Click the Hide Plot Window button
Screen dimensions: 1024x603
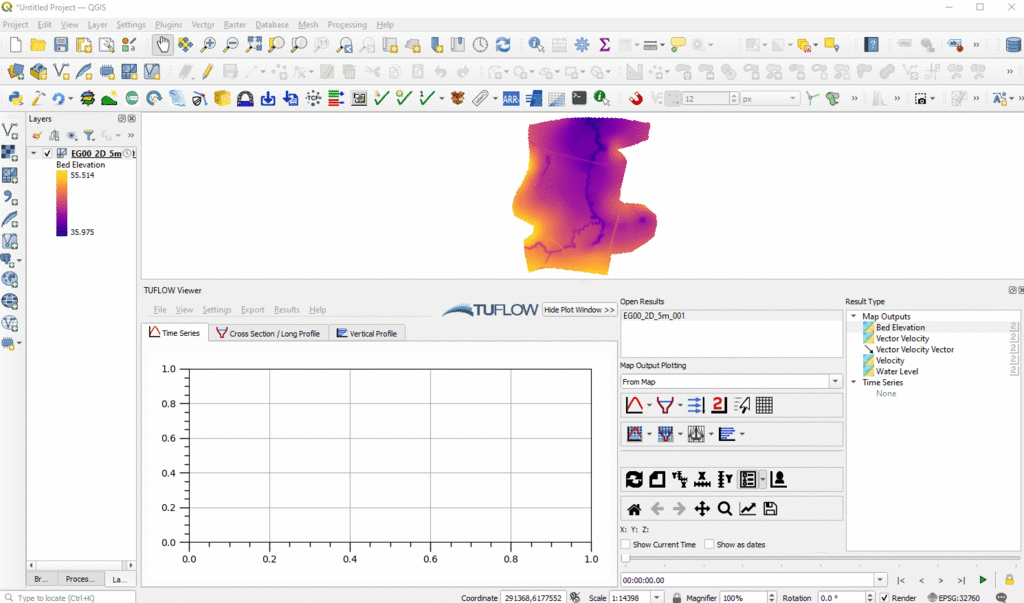click(579, 310)
